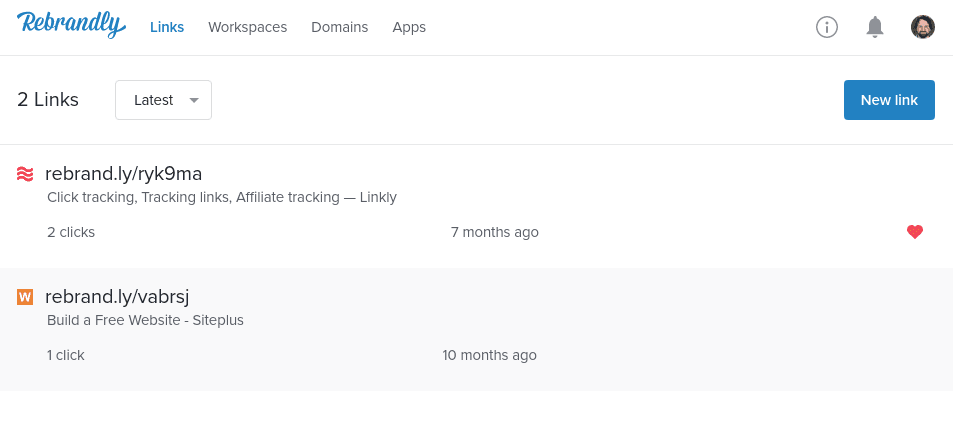The image size is (953, 422).
Task: Open the Domains tab
Action: click(x=340, y=27)
